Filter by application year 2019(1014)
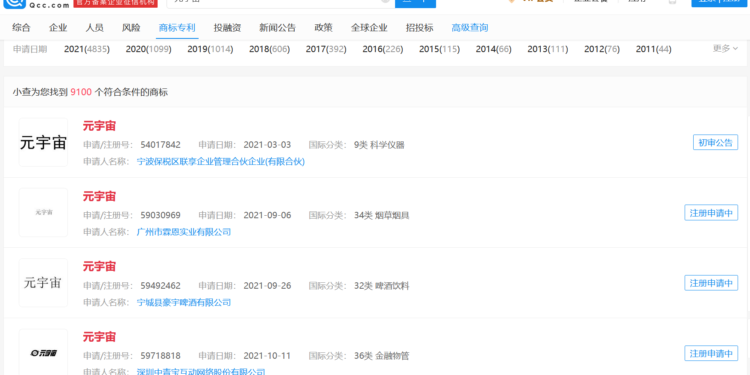 tap(210, 49)
